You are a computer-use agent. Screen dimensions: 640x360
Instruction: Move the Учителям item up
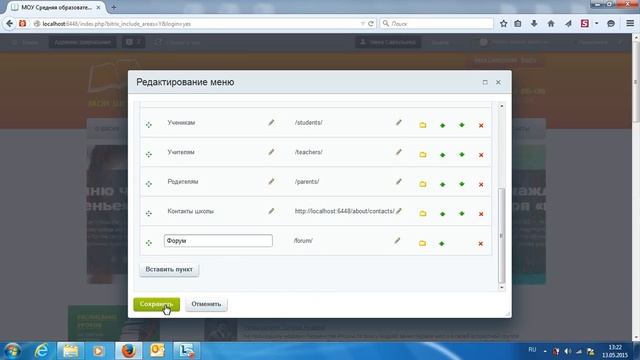[442, 155]
